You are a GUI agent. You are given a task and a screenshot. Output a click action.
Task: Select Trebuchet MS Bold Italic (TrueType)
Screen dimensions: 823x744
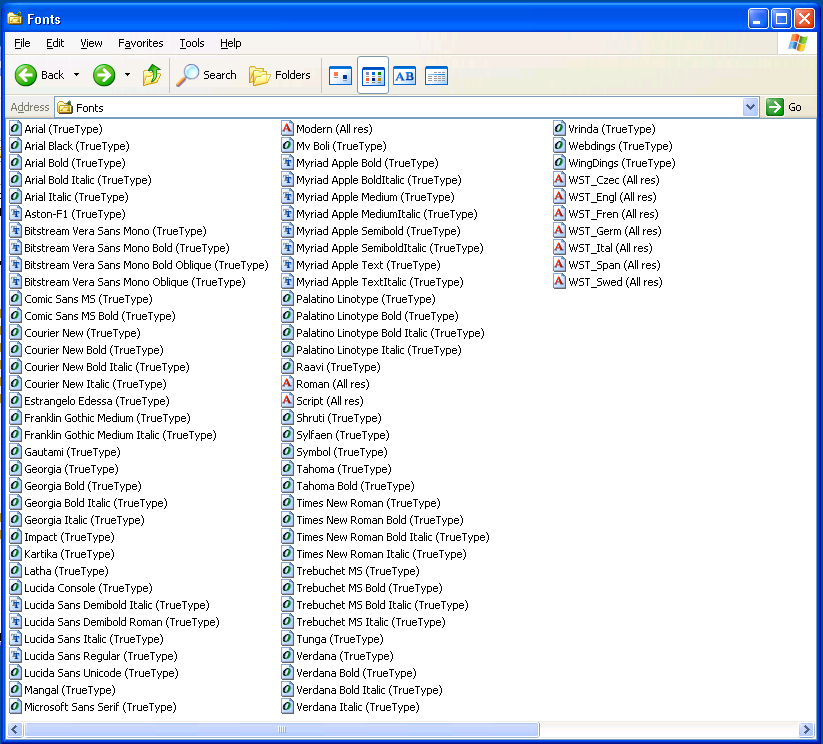[382, 605]
